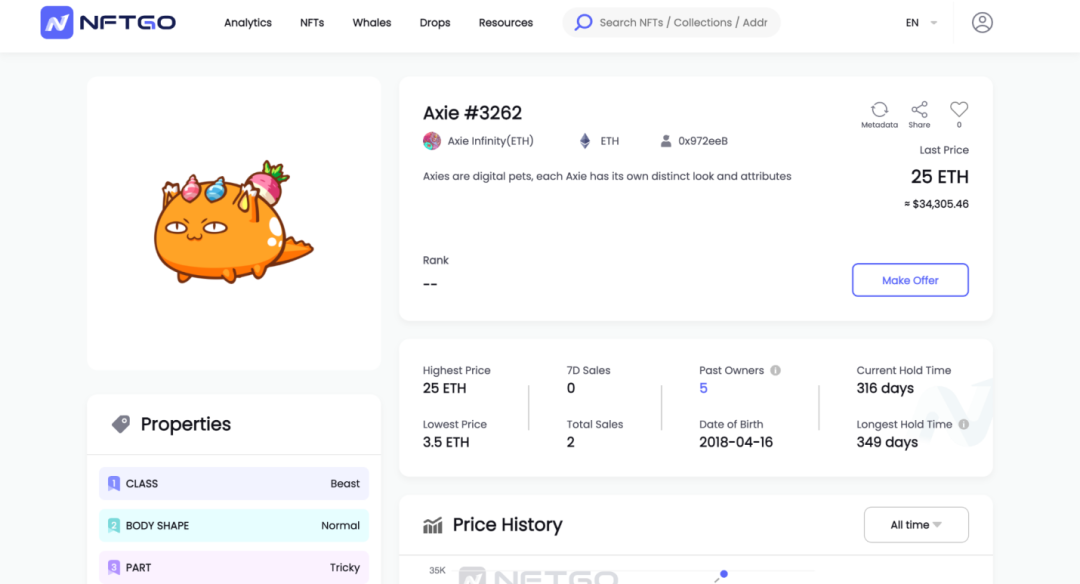Image resolution: width=1080 pixels, height=584 pixels.
Task: Open the Axie Infinity(ETH) collection link
Action: (490, 141)
